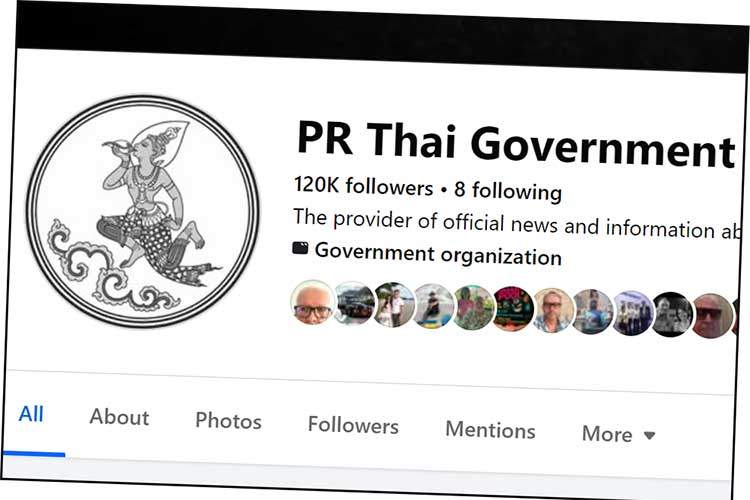Click the 120K followers link
Viewport: 750px width, 500px height.
click(364, 186)
